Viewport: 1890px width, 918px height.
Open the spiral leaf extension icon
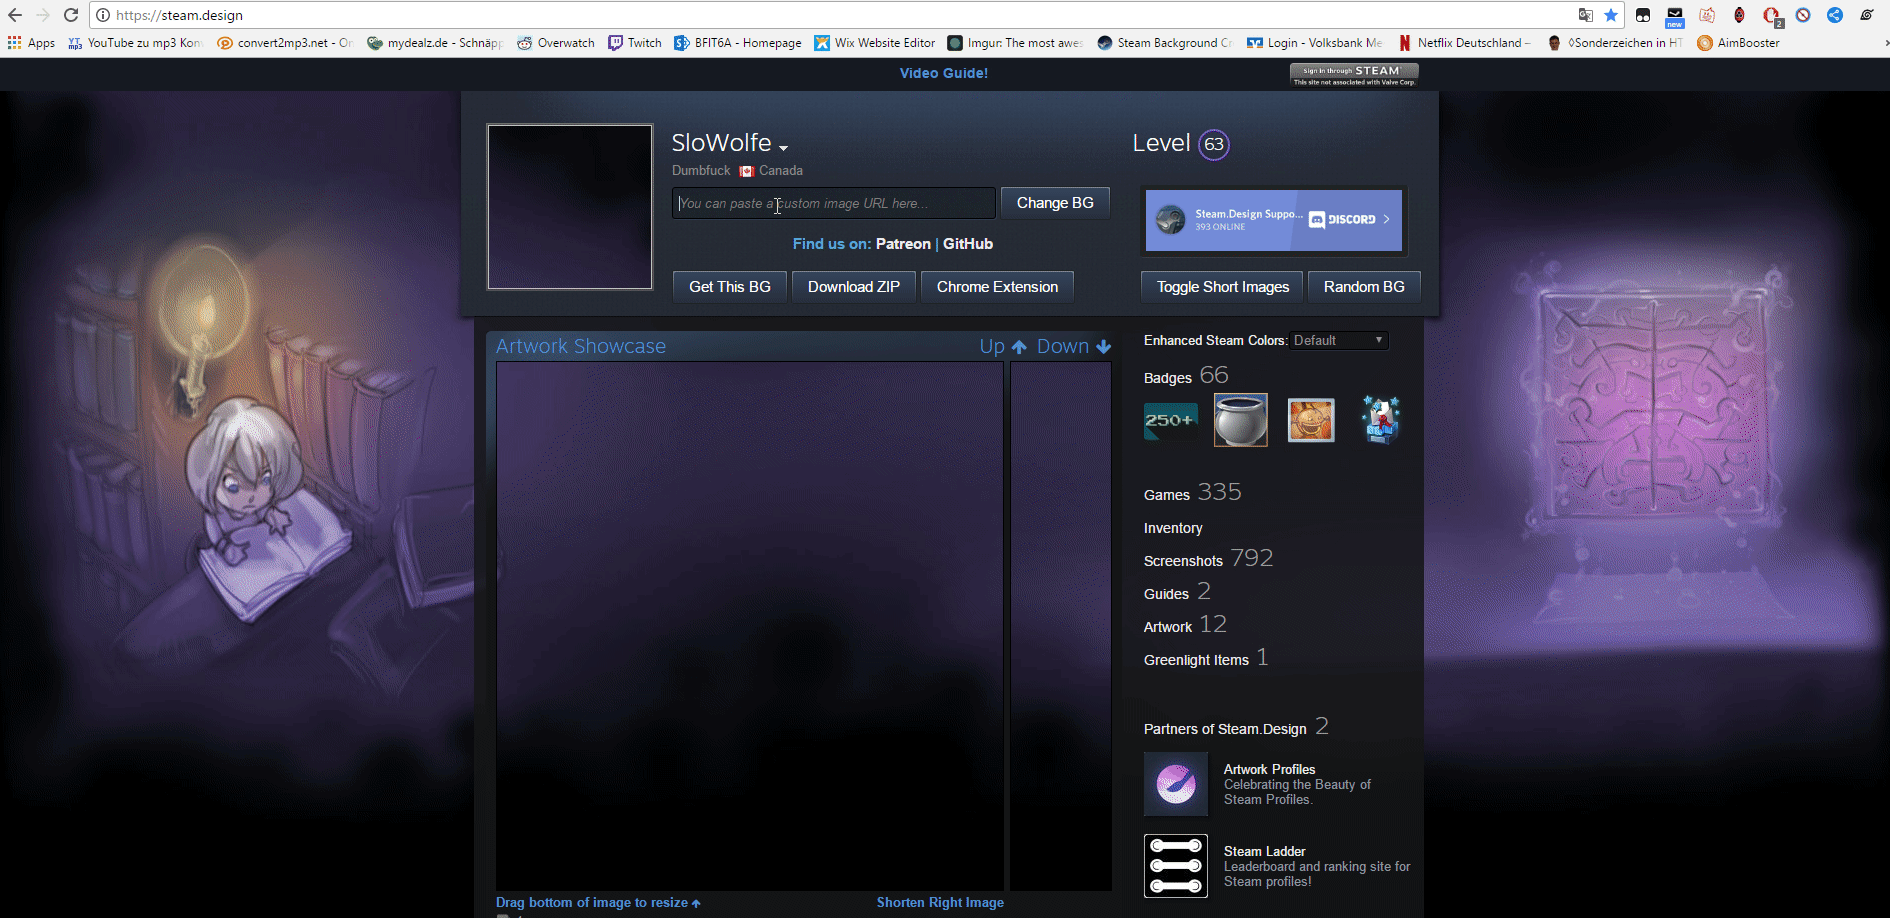[1867, 15]
